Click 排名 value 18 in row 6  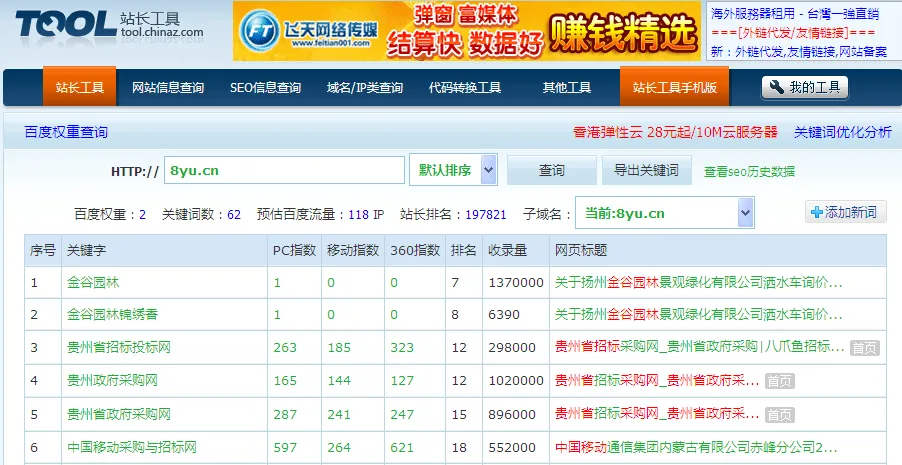click(459, 448)
